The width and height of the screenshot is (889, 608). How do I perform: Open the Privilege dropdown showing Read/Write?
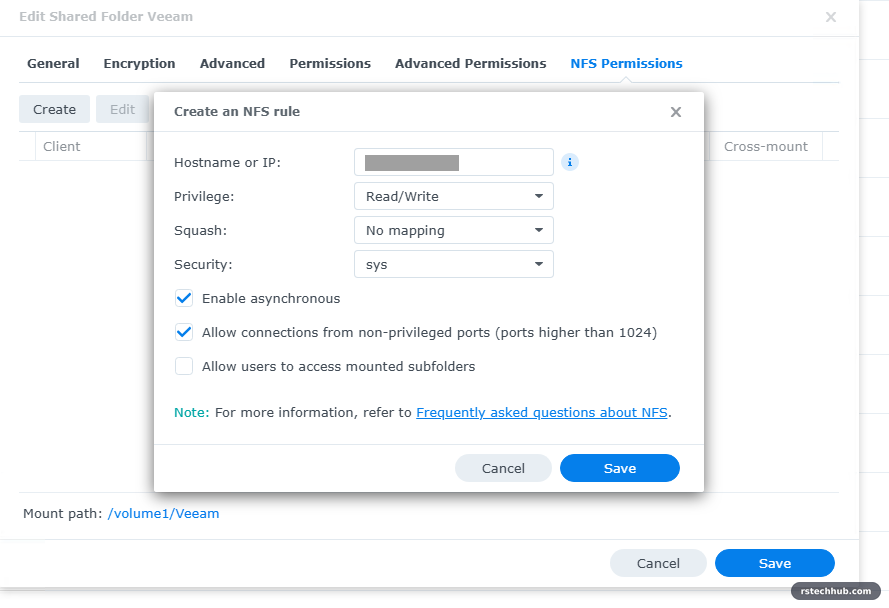454,196
